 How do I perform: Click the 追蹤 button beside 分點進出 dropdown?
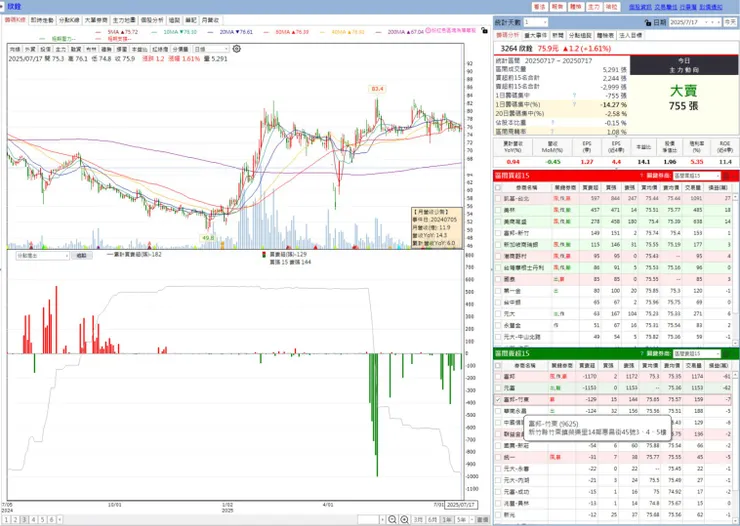(82, 255)
